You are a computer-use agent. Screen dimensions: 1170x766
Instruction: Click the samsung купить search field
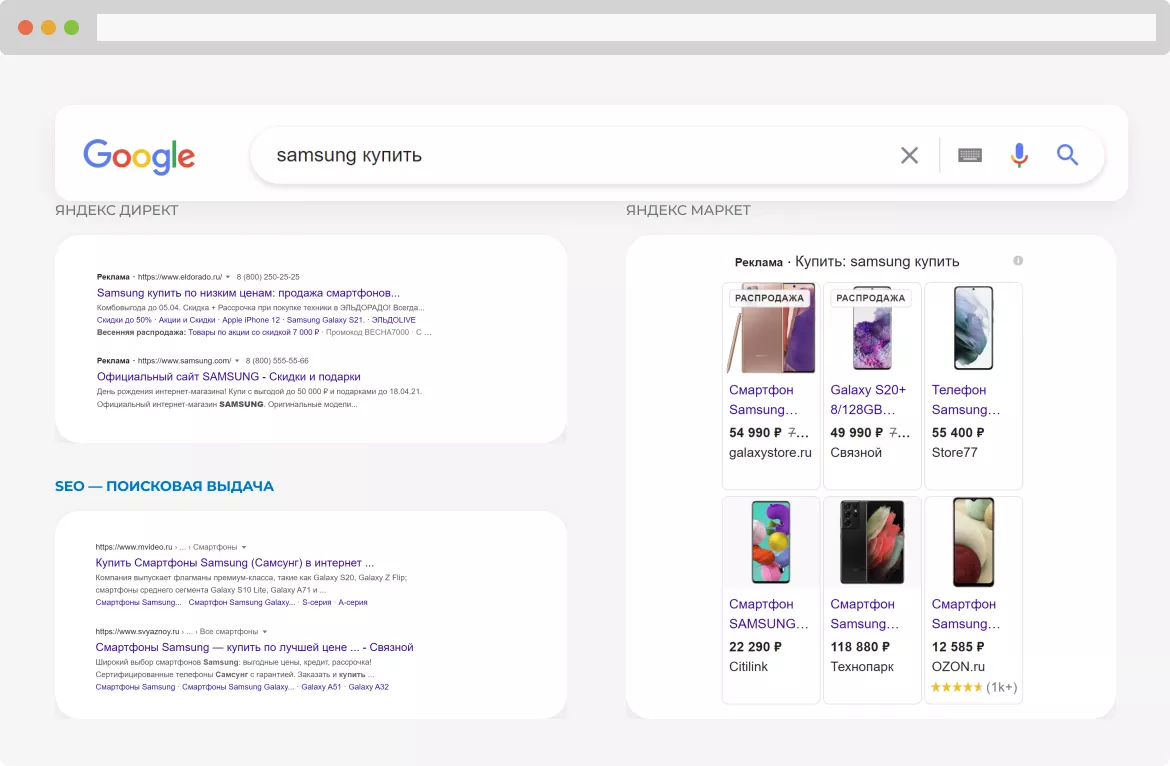pos(570,155)
